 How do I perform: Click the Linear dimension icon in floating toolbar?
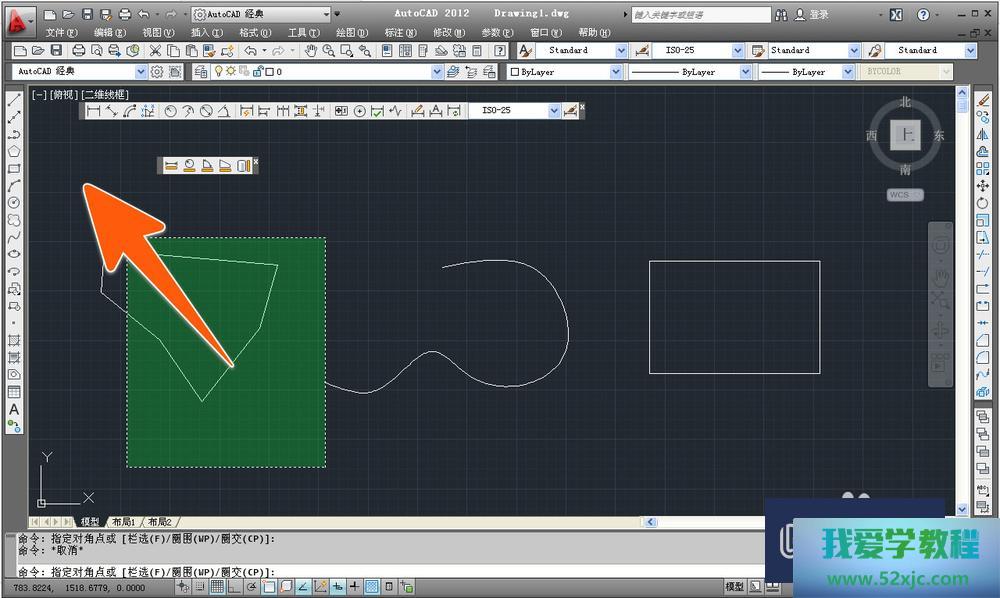[93, 111]
